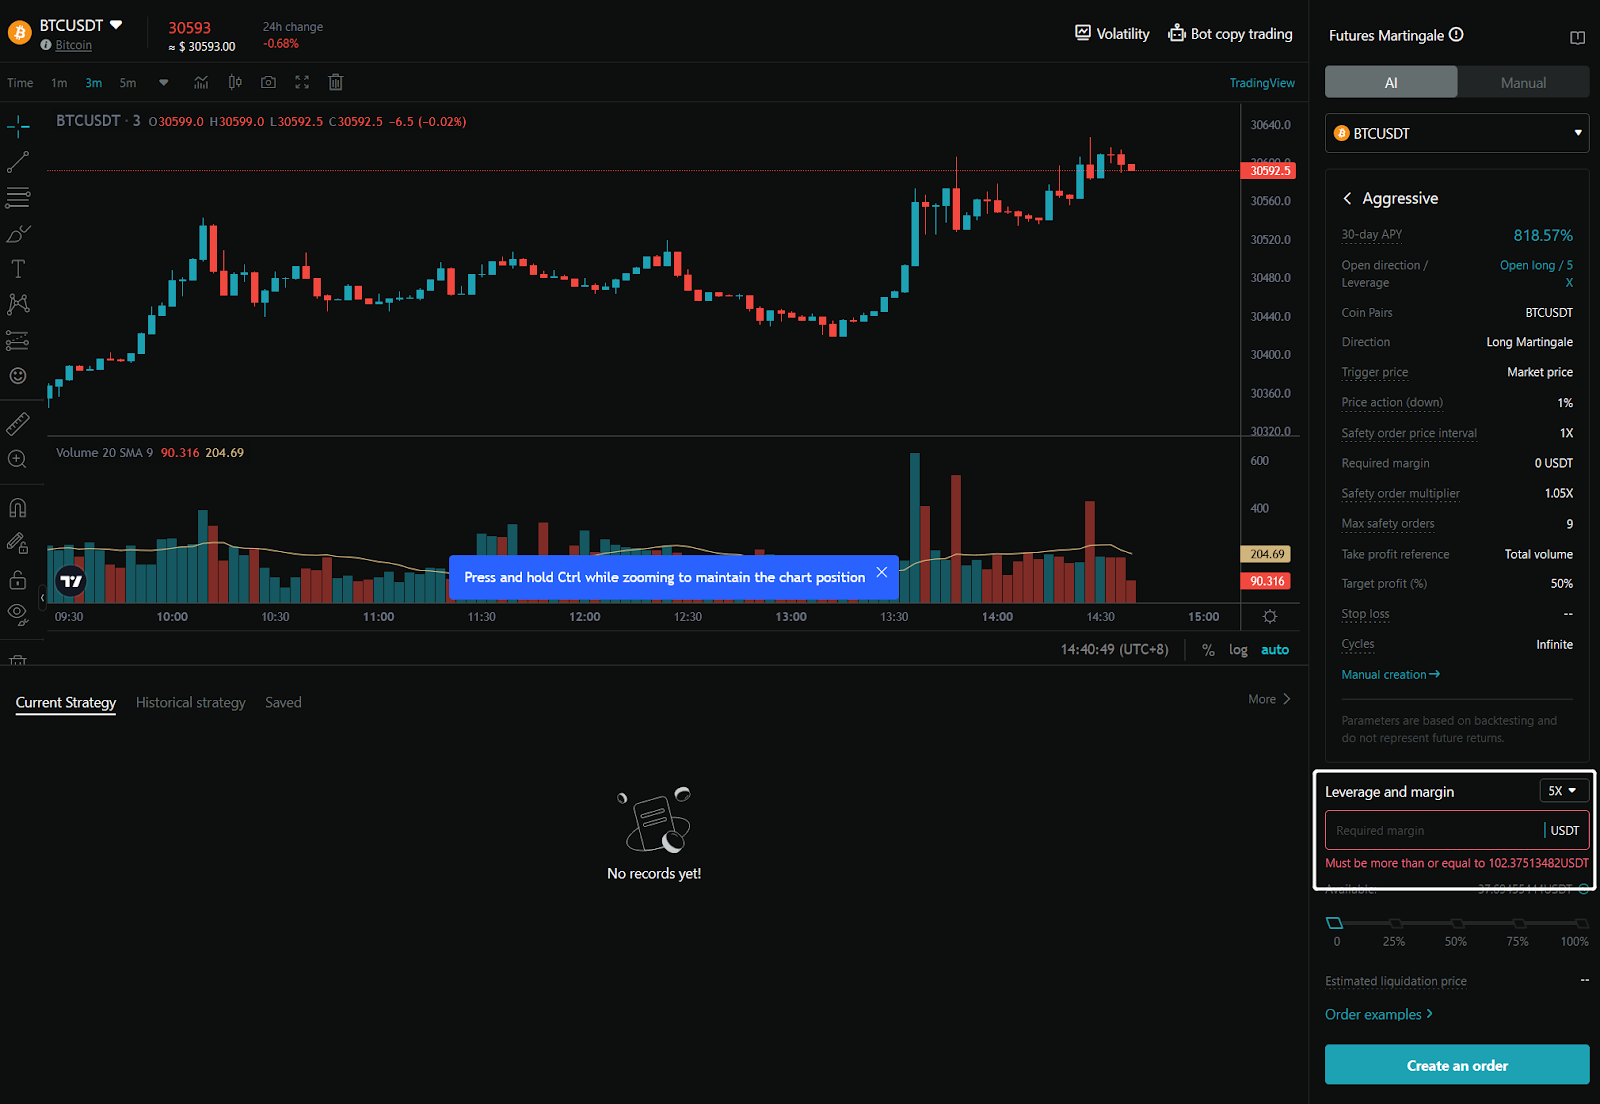Open the Fibonacci retracement tool group

click(18, 198)
